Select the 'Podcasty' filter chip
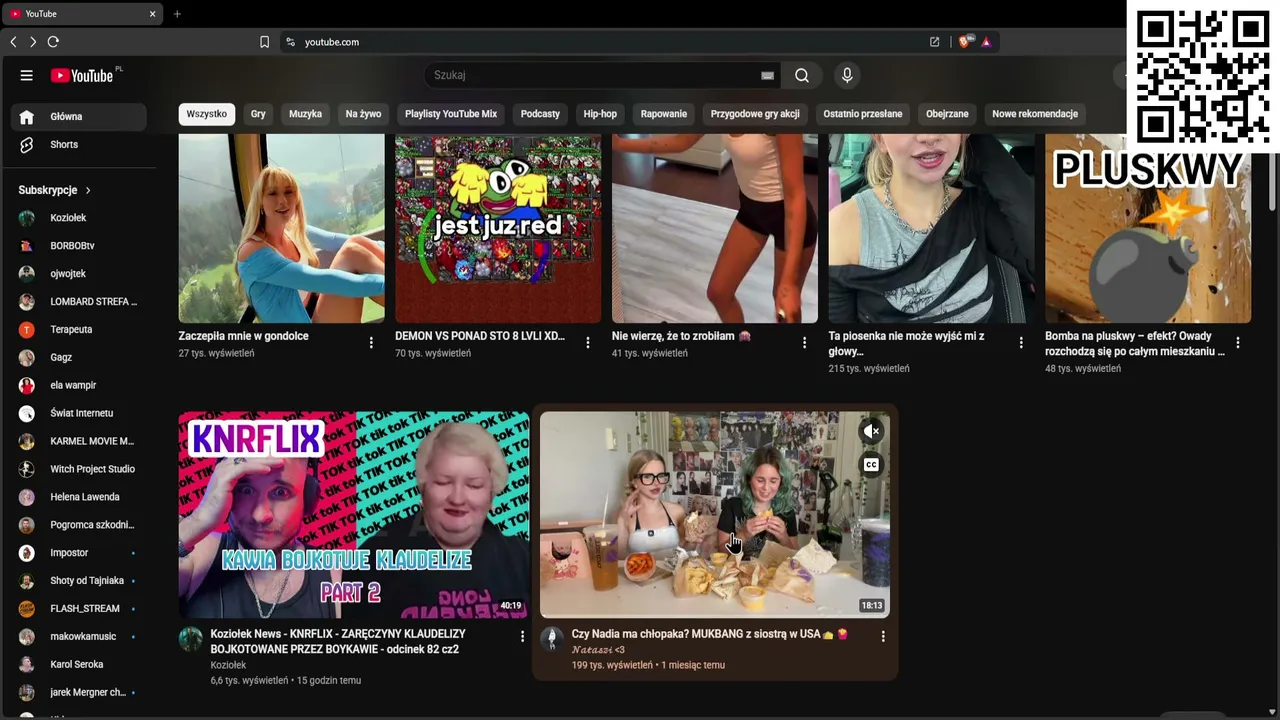The height and width of the screenshot is (720, 1280). (x=540, y=114)
